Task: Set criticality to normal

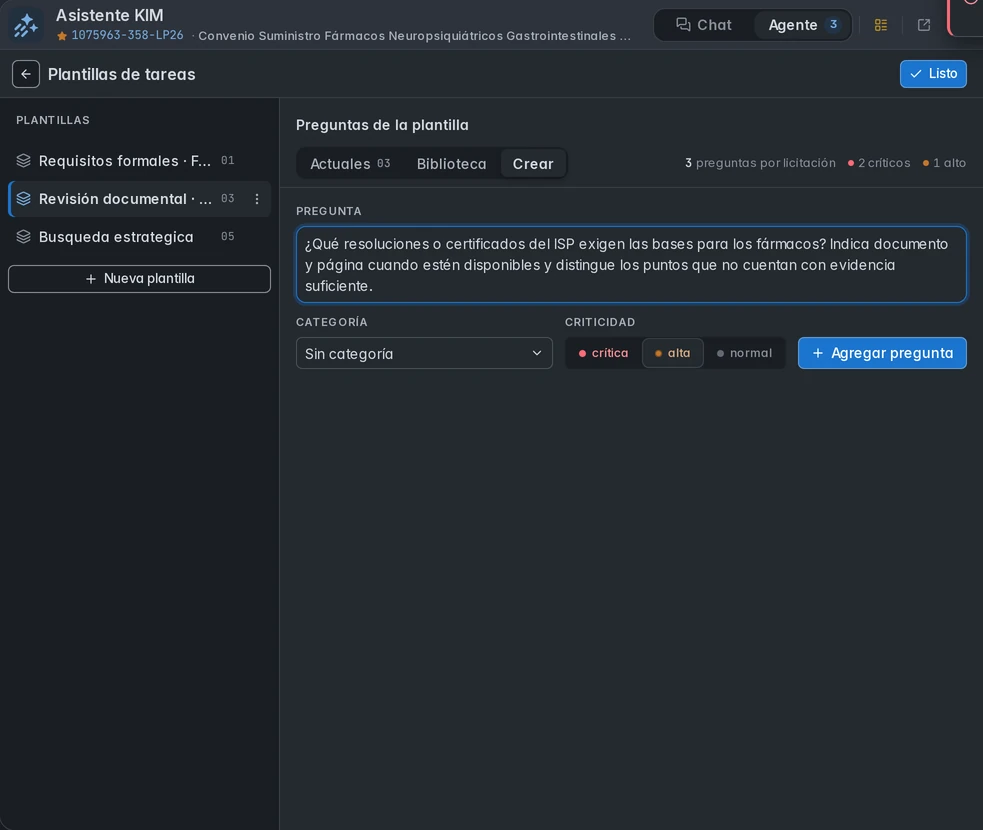Action: point(744,353)
